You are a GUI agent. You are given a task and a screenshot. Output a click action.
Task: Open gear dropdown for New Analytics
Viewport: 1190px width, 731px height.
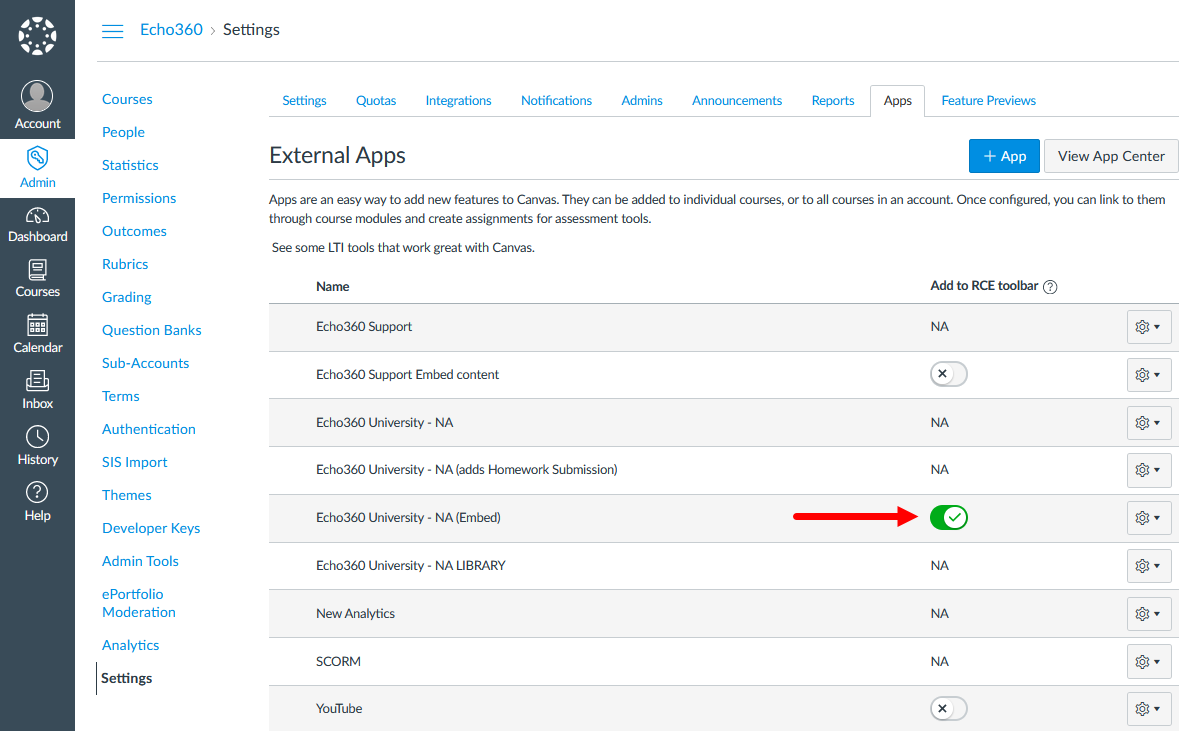tap(1148, 613)
